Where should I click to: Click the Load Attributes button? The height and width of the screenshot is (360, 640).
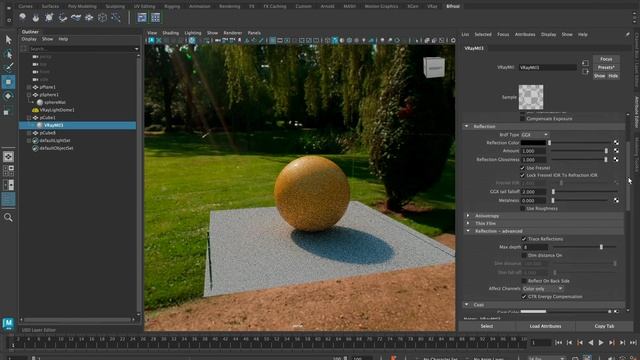[545, 326]
